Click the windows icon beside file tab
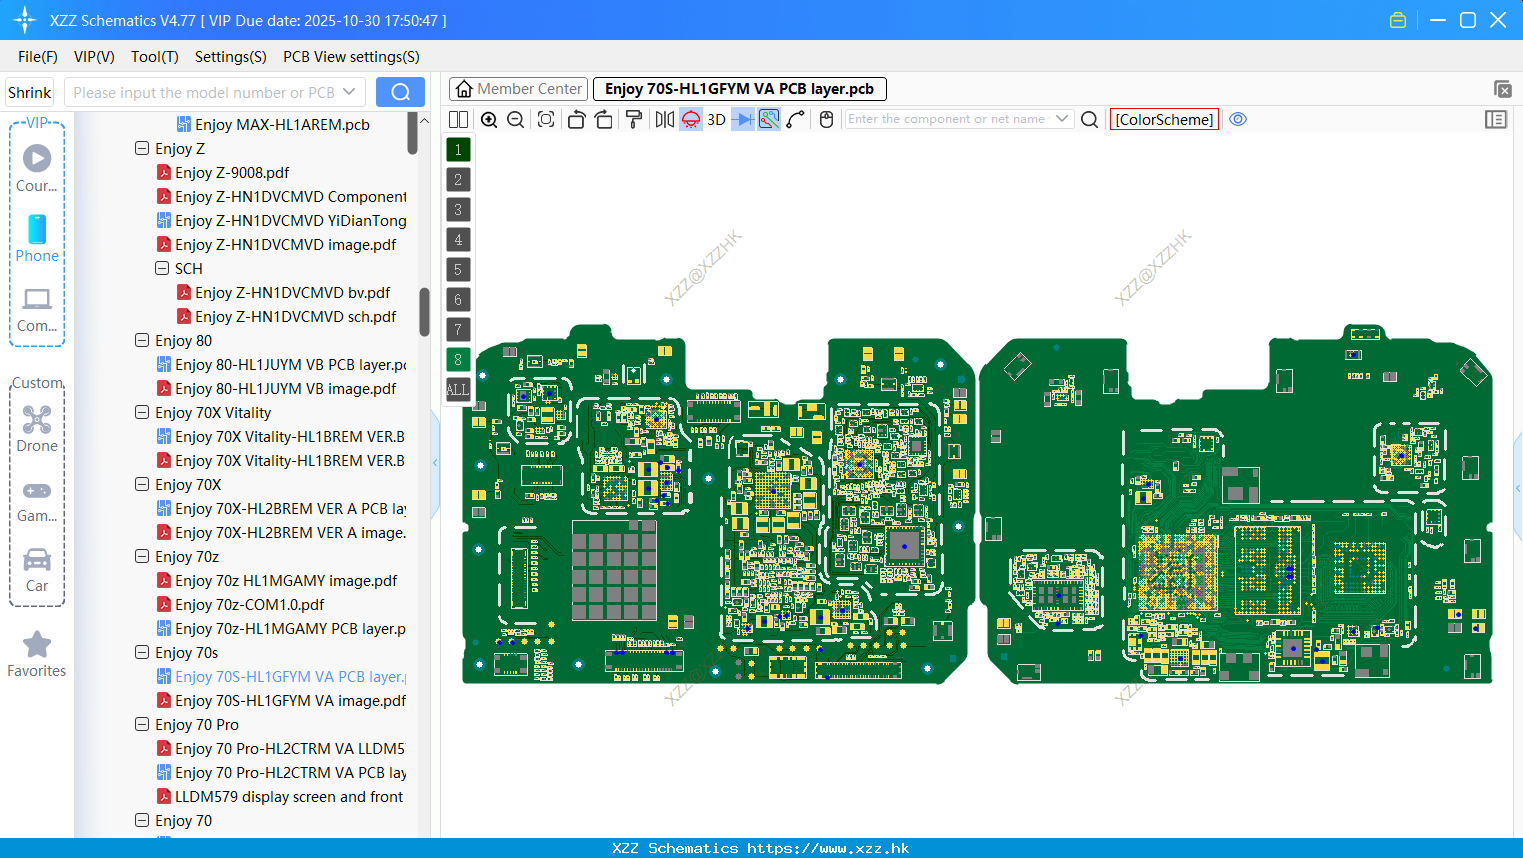The image size is (1523, 858). coord(1502,89)
